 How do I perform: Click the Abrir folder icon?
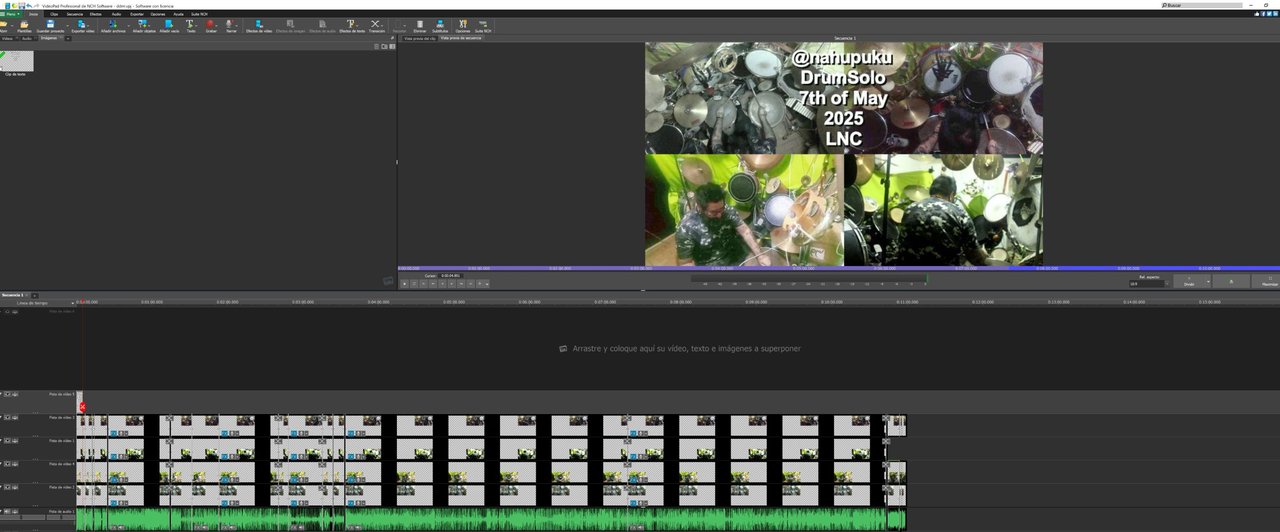[4, 23]
